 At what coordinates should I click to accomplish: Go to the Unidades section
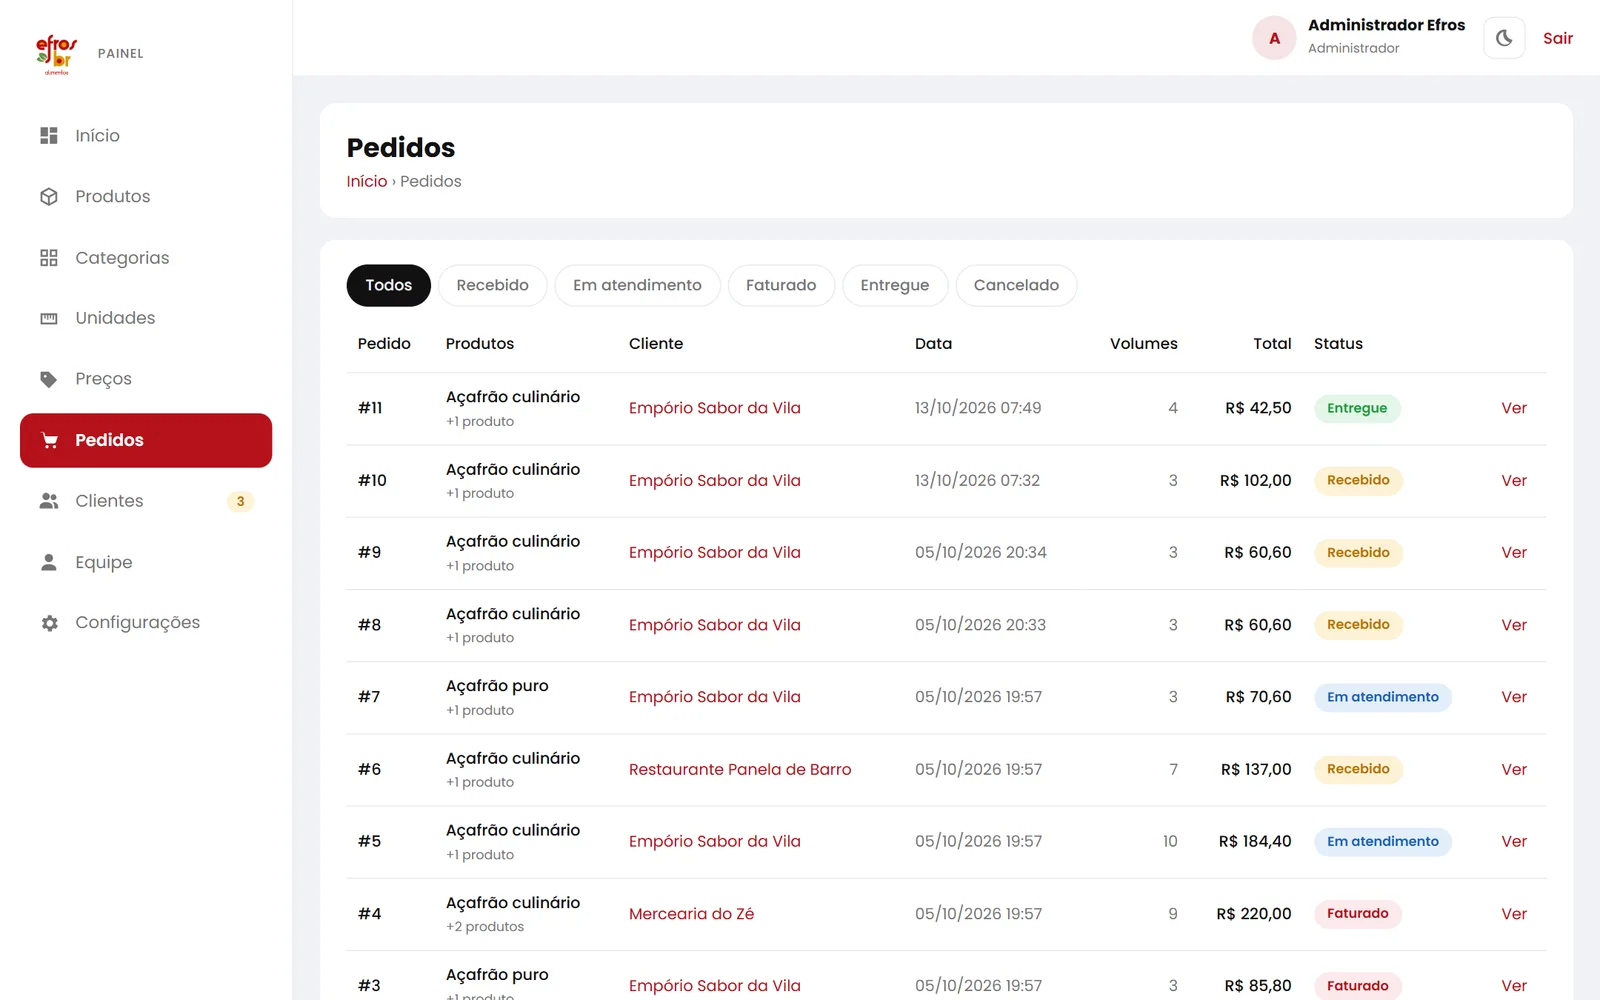[146, 318]
